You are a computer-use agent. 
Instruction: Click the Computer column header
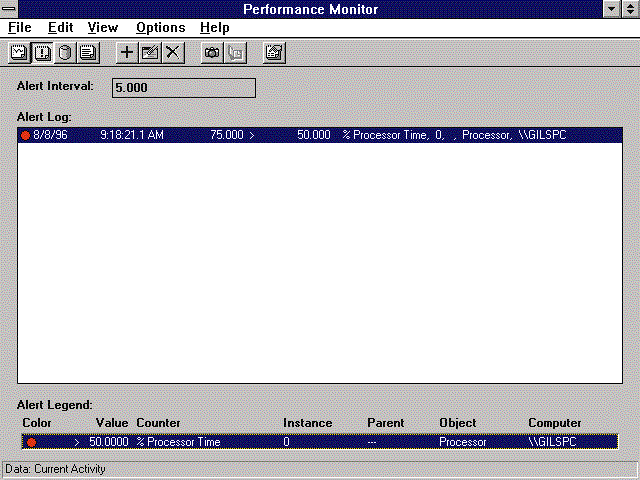[x=555, y=423]
